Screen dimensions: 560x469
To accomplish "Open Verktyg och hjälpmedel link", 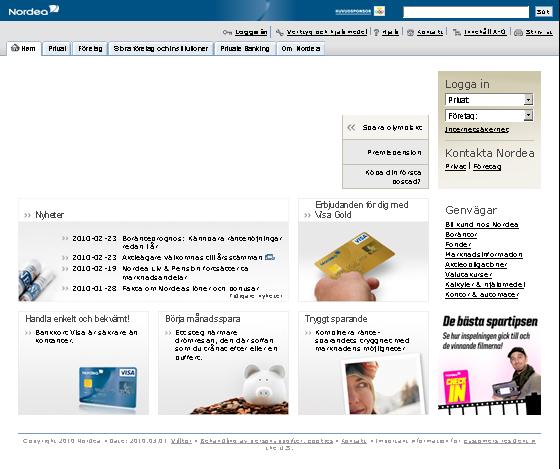I will (326, 32).
